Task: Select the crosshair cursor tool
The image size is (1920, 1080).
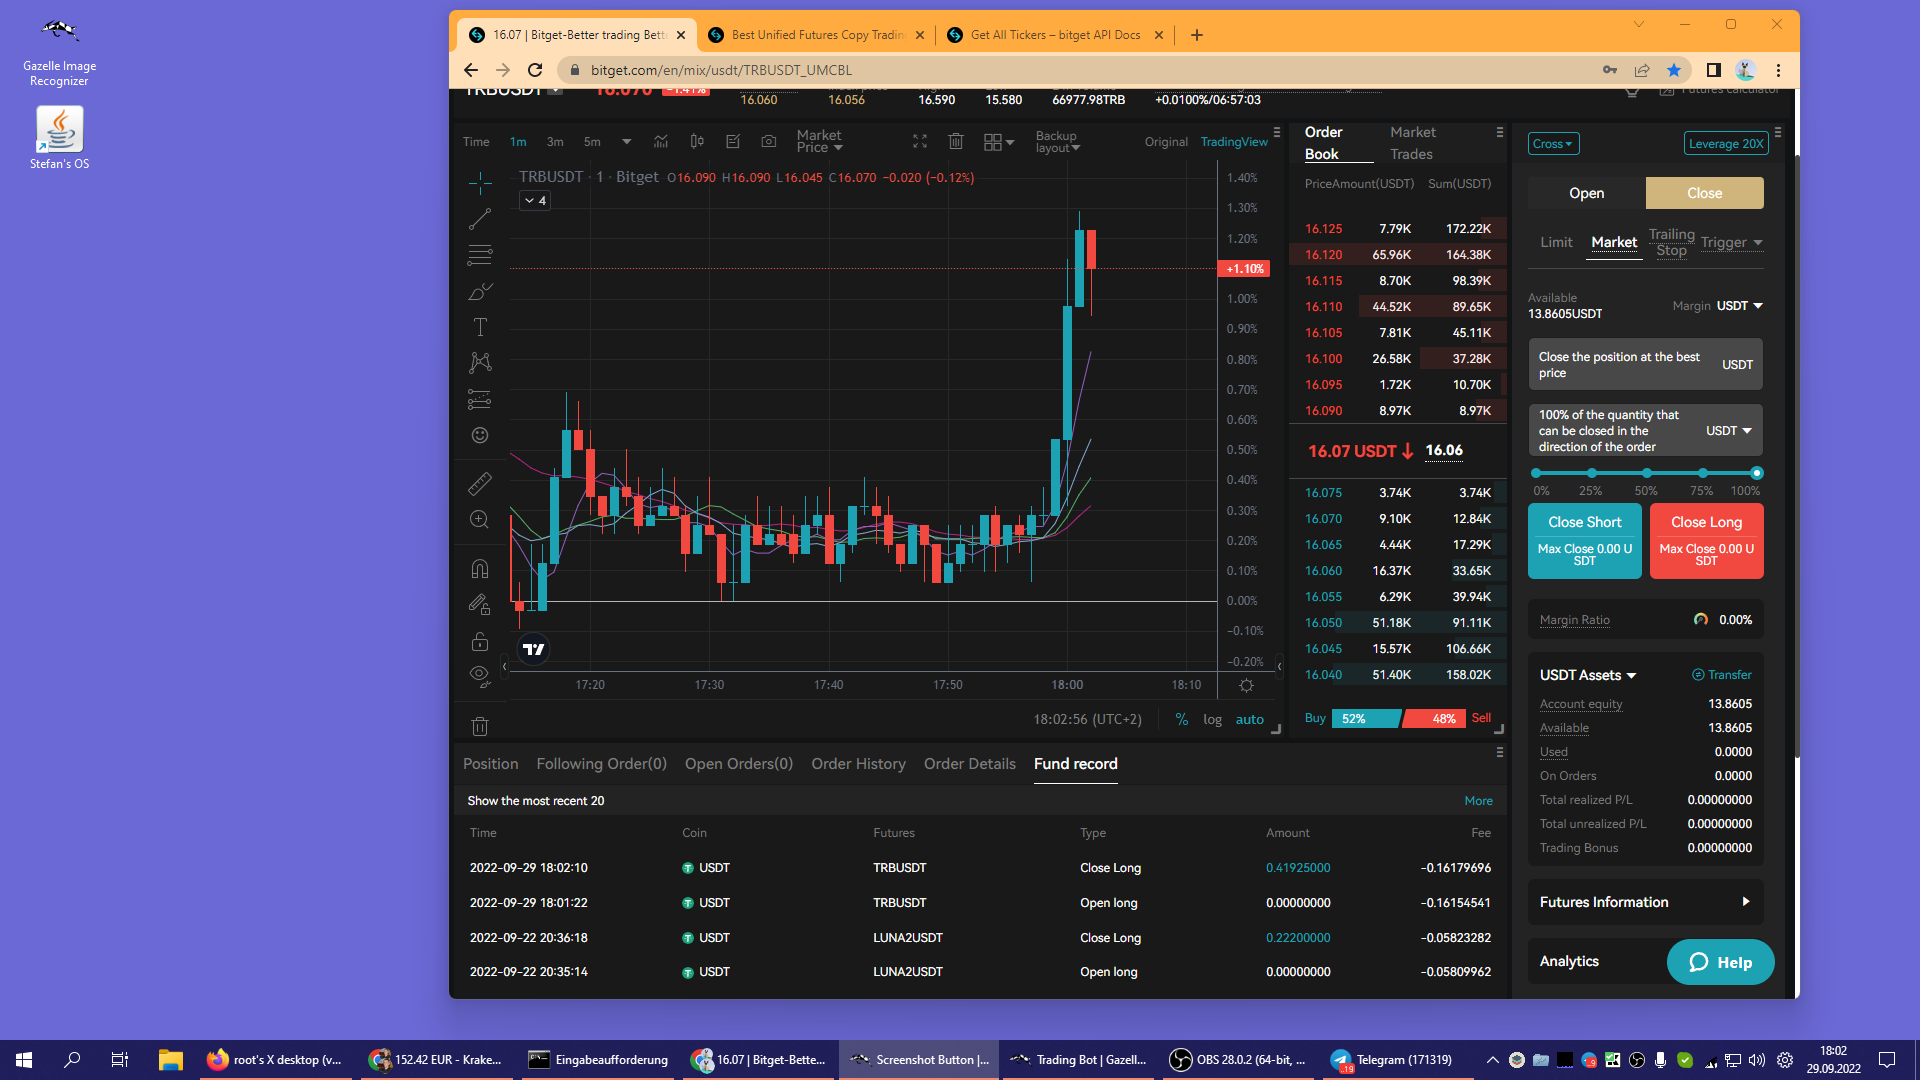Action: 480,183
